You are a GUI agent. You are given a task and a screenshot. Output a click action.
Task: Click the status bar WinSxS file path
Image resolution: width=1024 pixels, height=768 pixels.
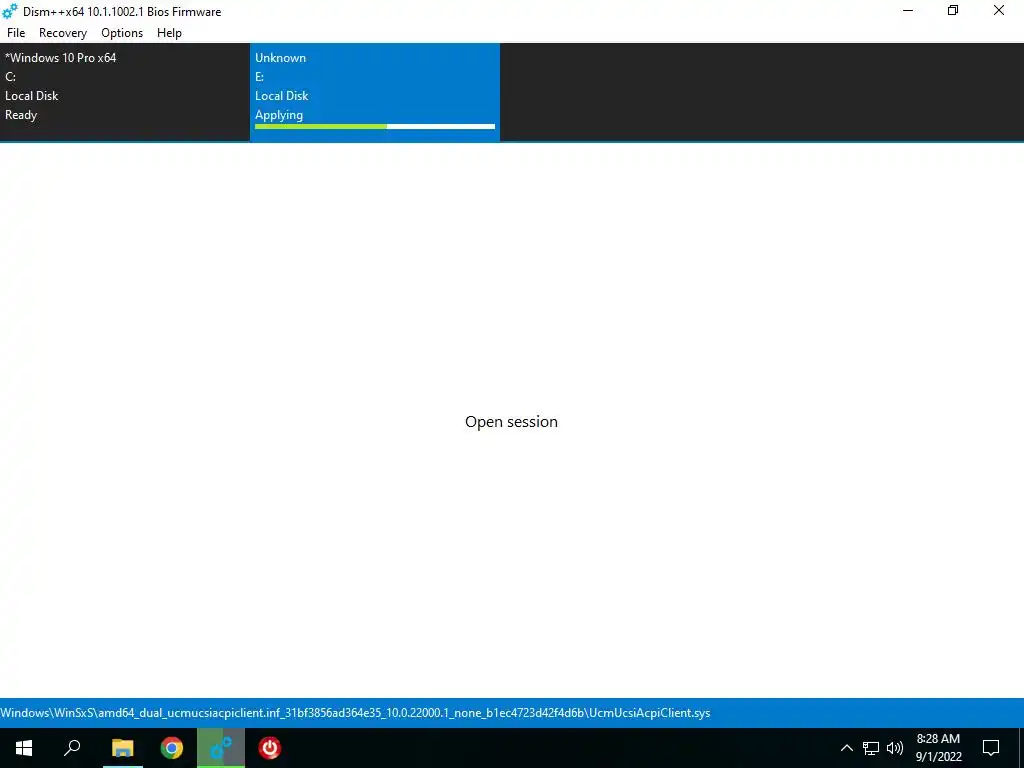click(x=355, y=712)
